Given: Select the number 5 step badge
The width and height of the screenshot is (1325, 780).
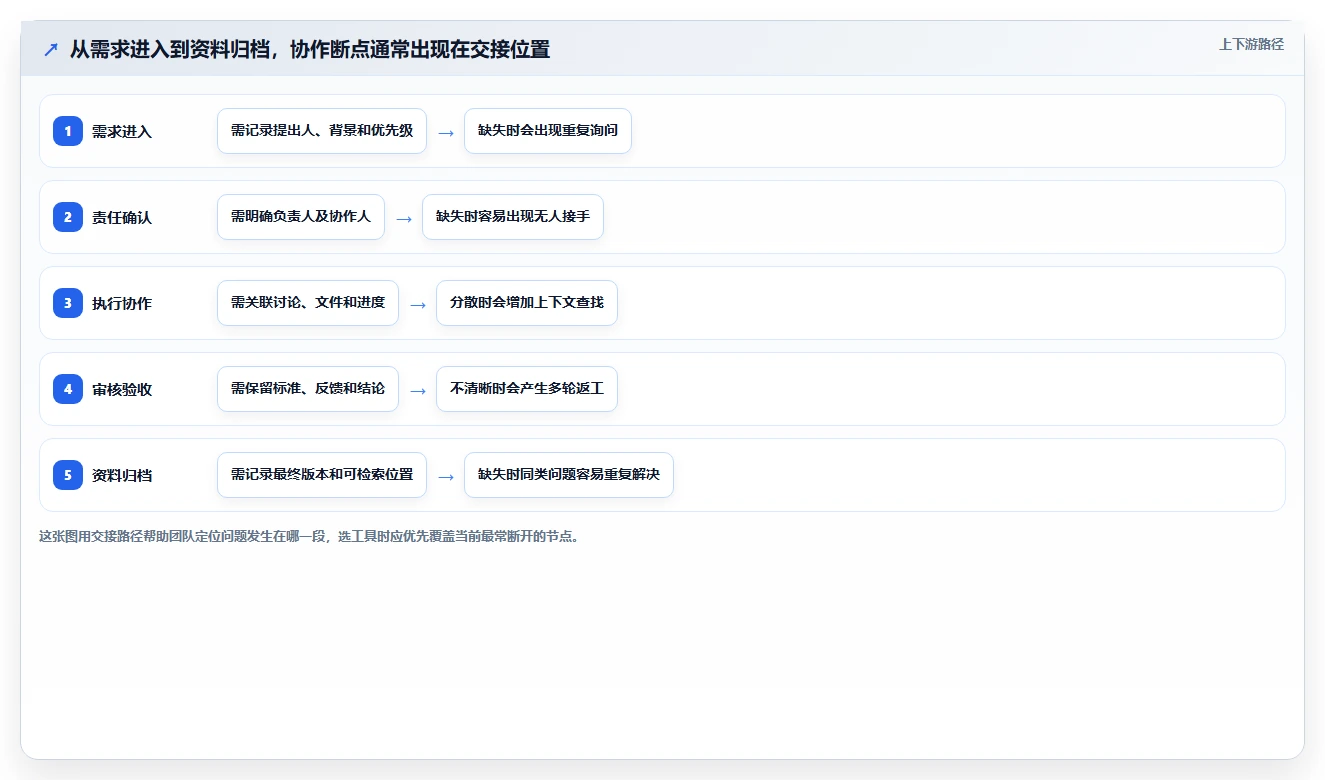Looking at the screenshot, I should point(68,475).
